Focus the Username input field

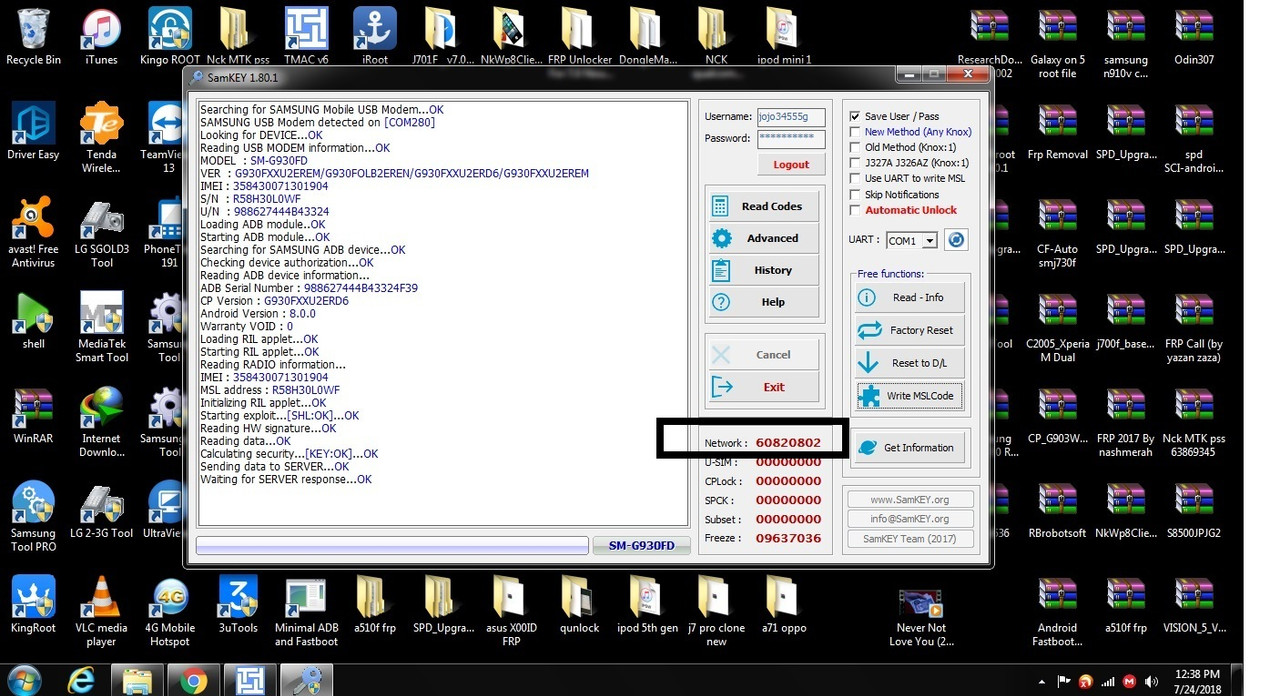point(791,117)
